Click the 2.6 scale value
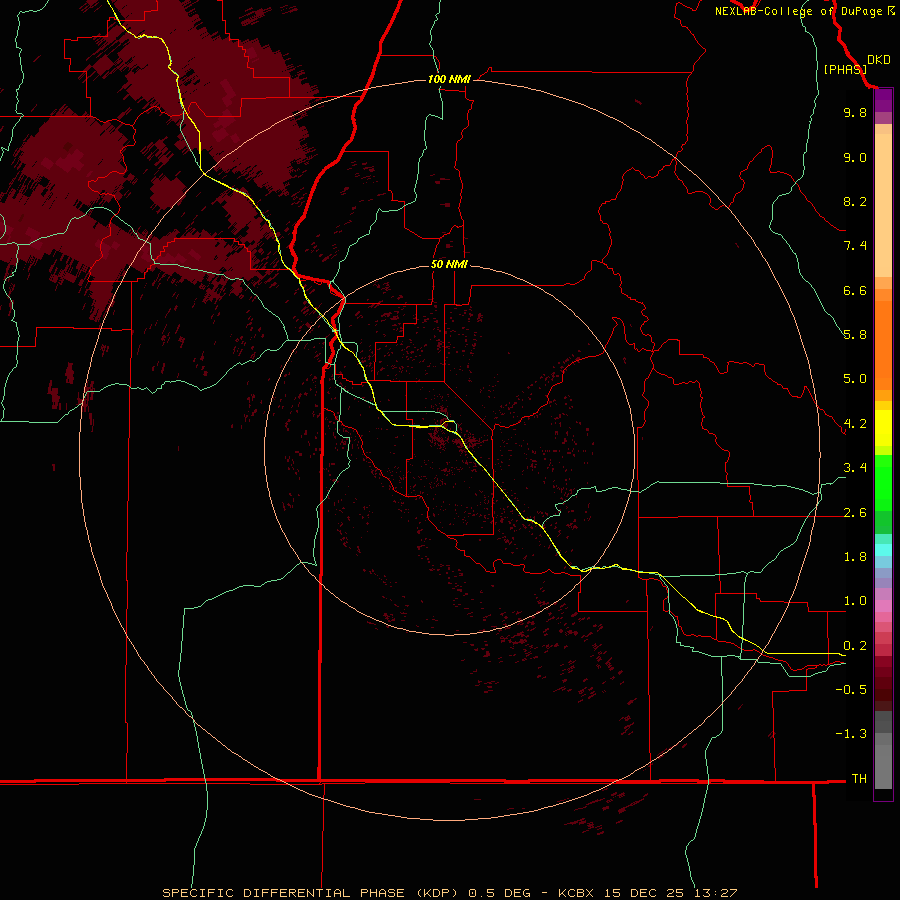 click(855, 513)
